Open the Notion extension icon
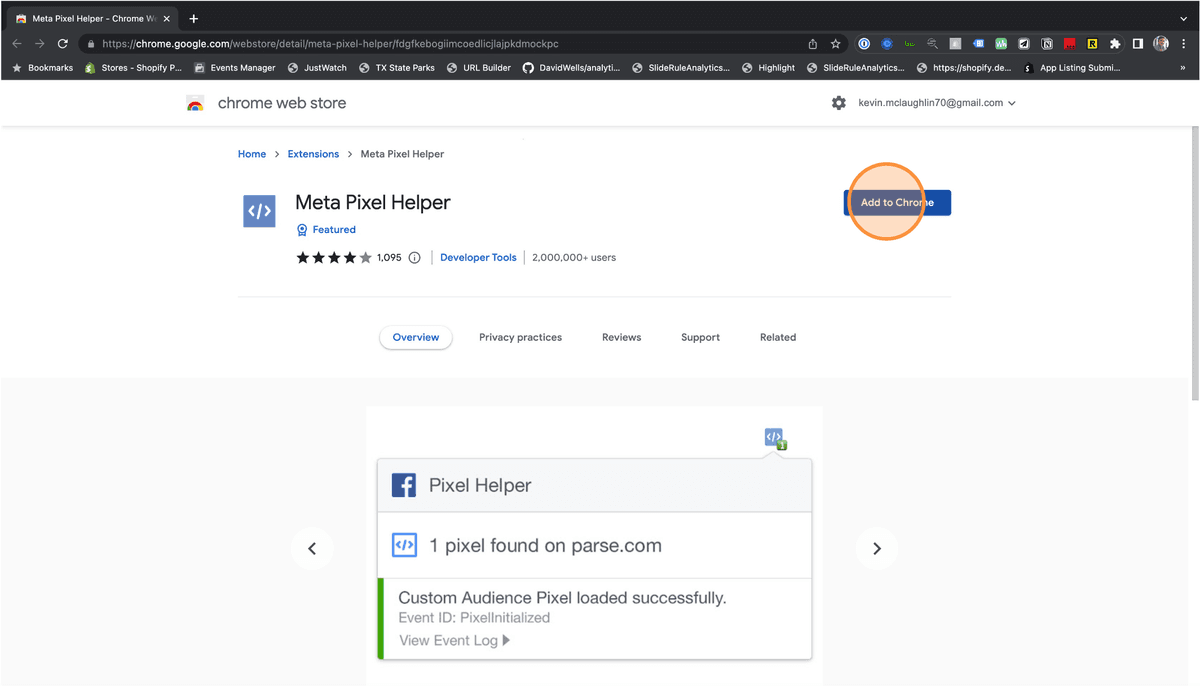This screenshot has height=696, width=1200. click(1047, 44)
